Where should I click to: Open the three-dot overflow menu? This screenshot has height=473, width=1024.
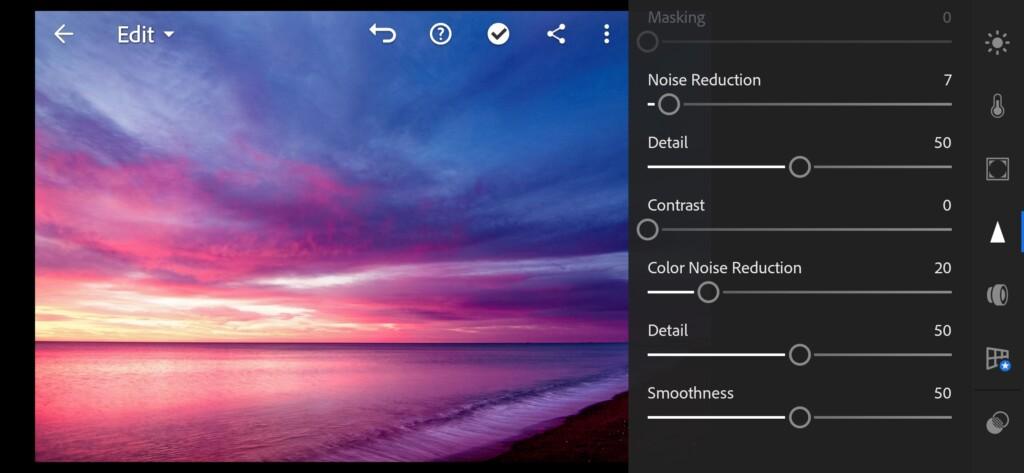(607, 34)
